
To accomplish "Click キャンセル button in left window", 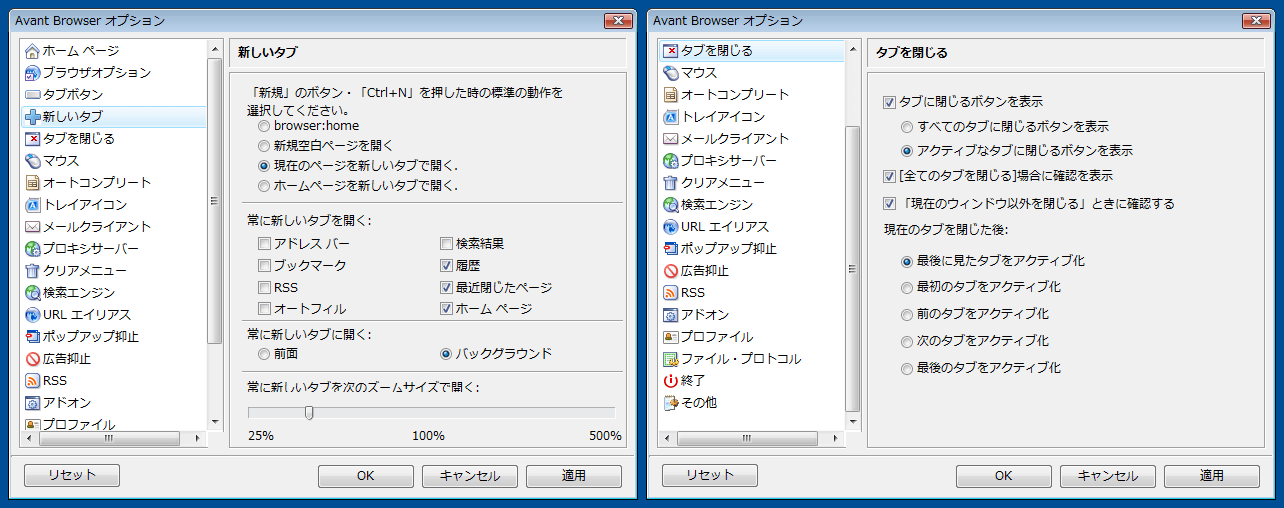I will 470,476.
